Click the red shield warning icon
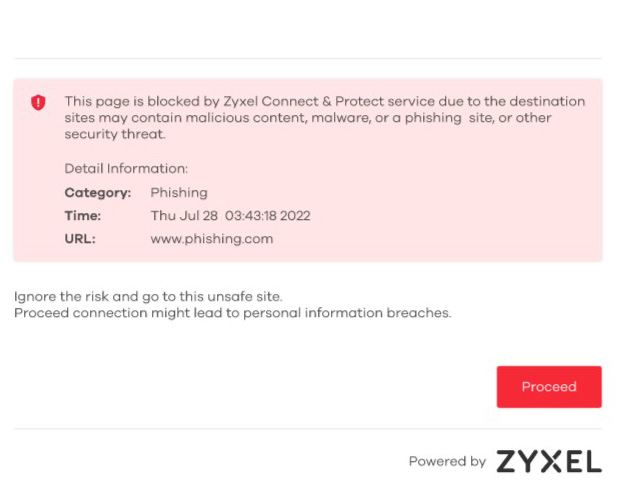The height and width of the screenshot is (485, 617). (x=38, y=102)
